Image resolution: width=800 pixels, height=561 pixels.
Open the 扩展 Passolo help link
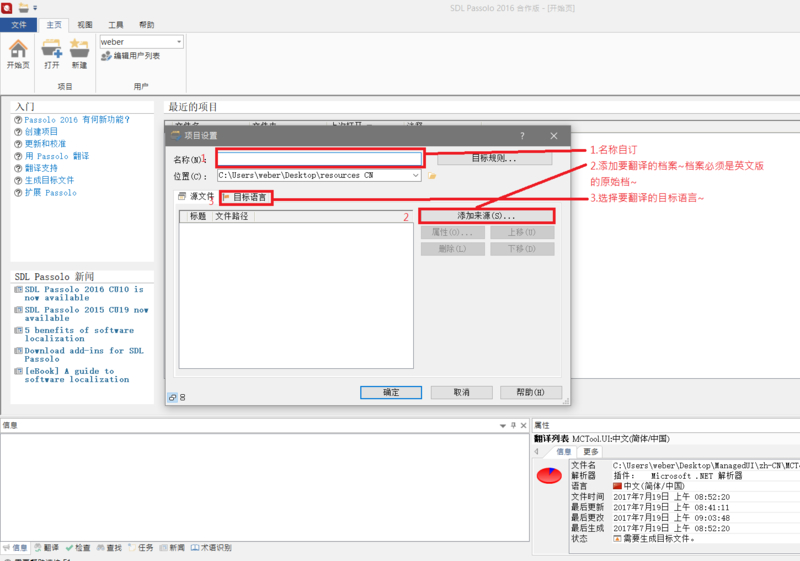[x=51, y=192]
